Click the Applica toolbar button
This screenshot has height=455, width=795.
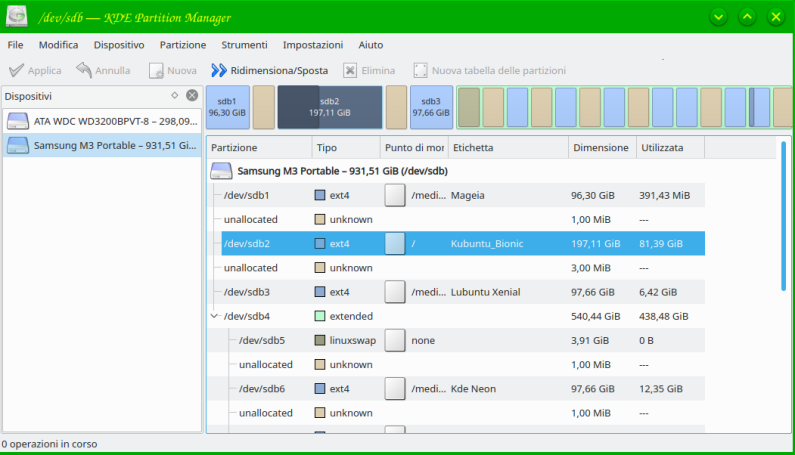coord(35,71)
